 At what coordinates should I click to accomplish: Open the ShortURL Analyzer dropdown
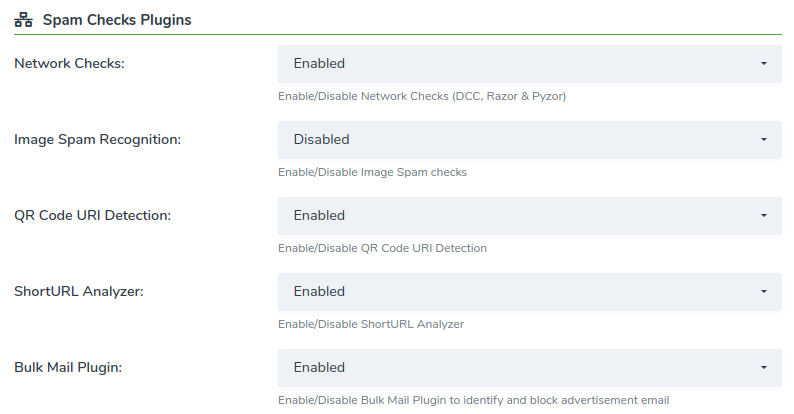(x=530, y=292)
